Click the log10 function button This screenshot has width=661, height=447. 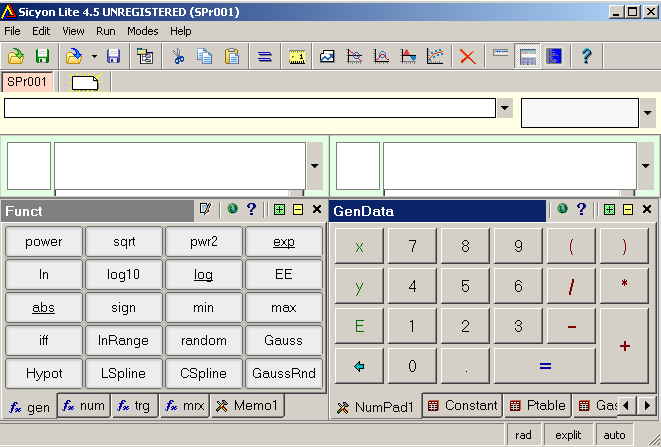click(x=124, y=275)
